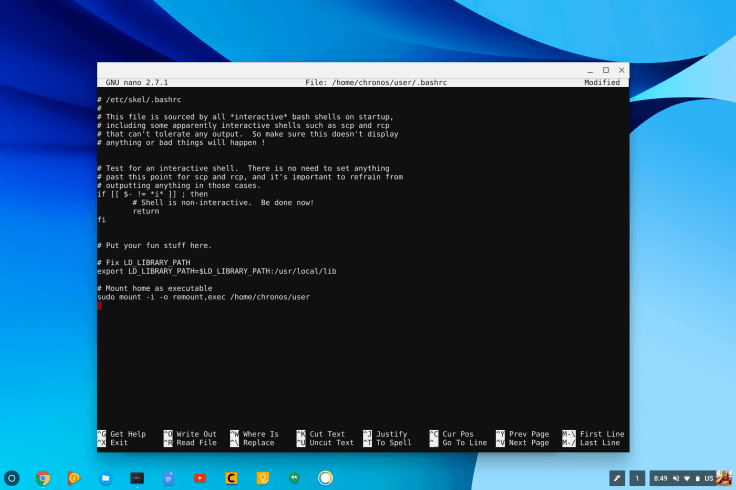The width and height of the screenshot is (736, 490).
Task: Open Google Play Music from shelf
Action: (x=74, y=478)
